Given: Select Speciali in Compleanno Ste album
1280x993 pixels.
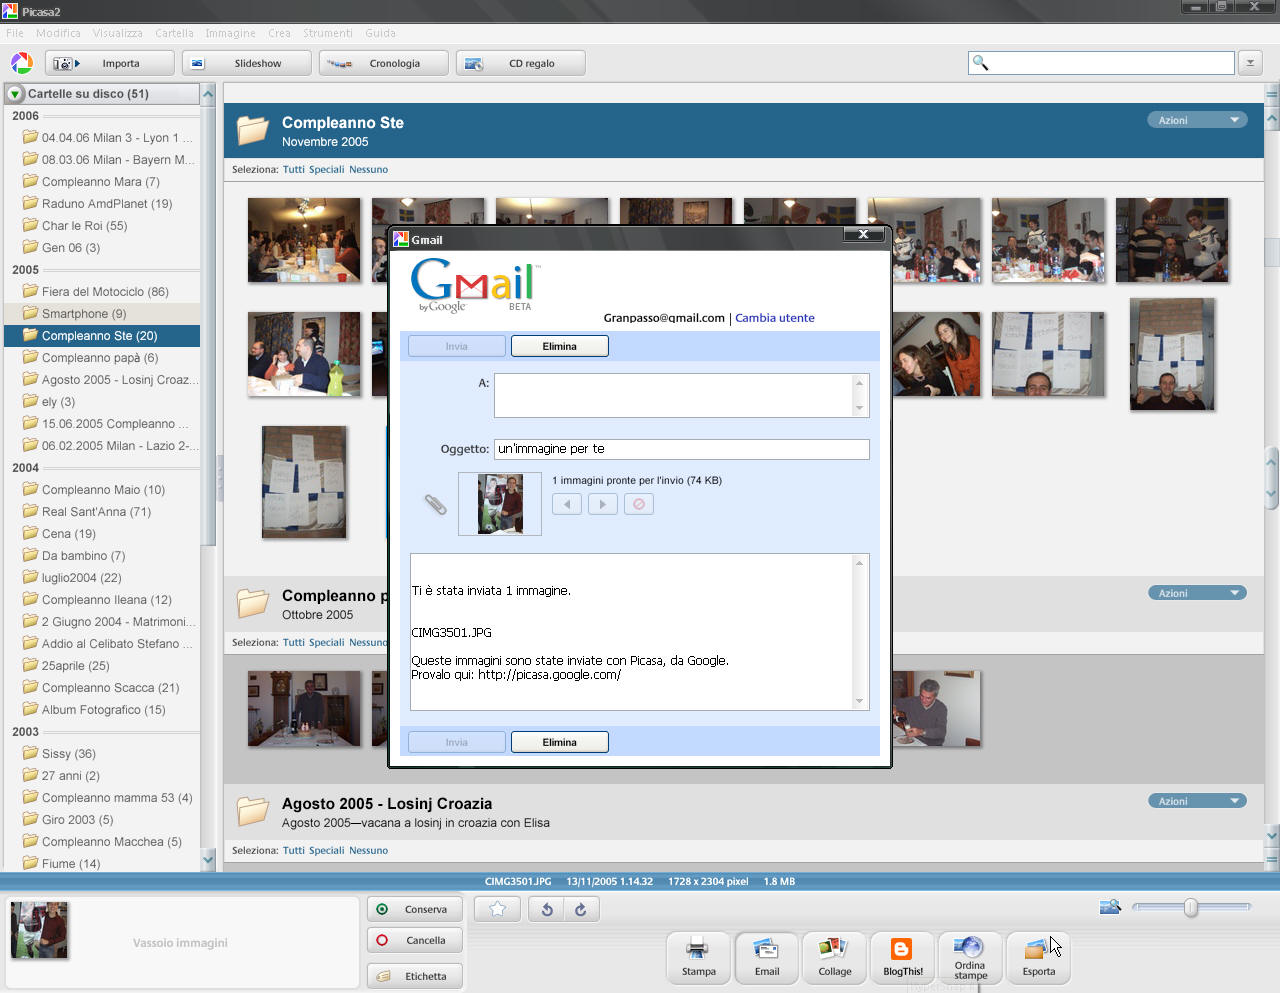Looking at the screenshot, I should [326, 169].
